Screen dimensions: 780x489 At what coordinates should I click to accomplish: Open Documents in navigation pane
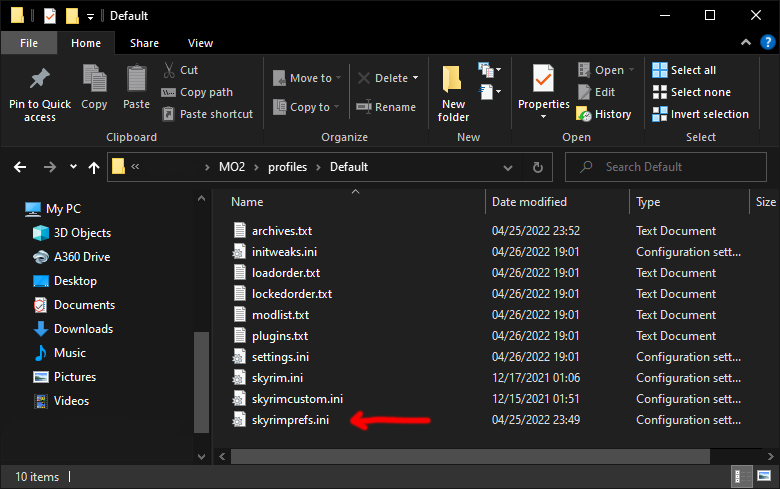[x=74, y=304]
